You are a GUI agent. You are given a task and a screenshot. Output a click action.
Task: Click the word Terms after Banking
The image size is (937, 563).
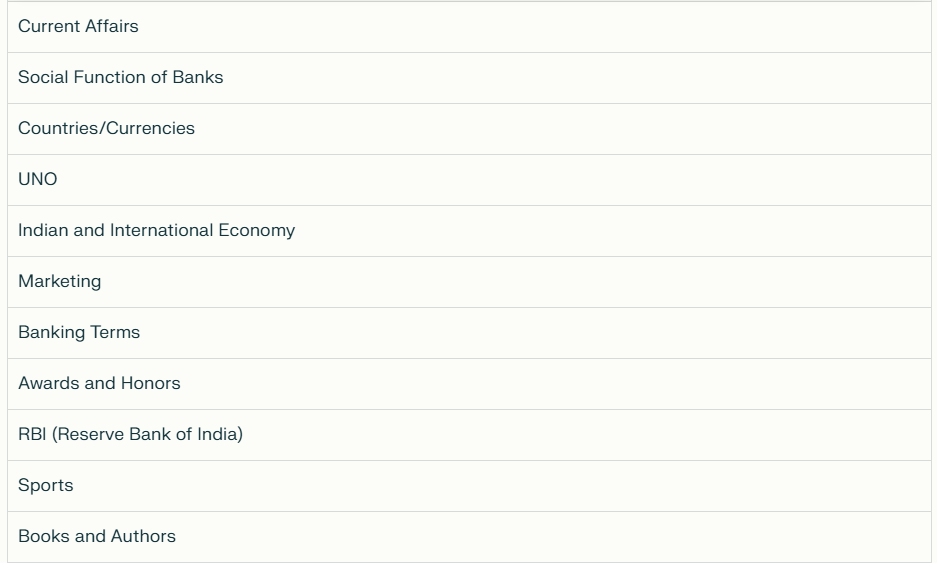(115, 332)
